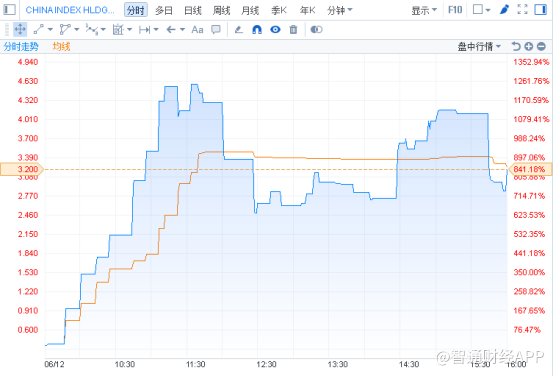
Task: Click the blue pen drawing icon
Action: click(x=504, y=10)
